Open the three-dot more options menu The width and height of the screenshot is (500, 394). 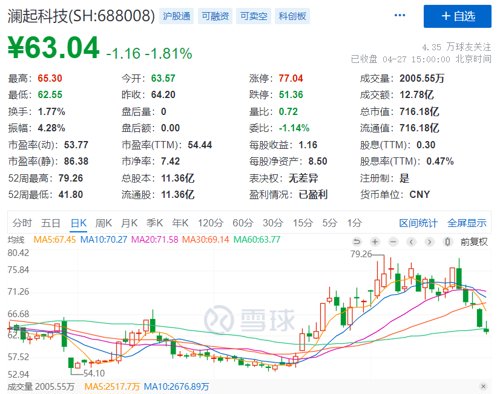[400, 15]
